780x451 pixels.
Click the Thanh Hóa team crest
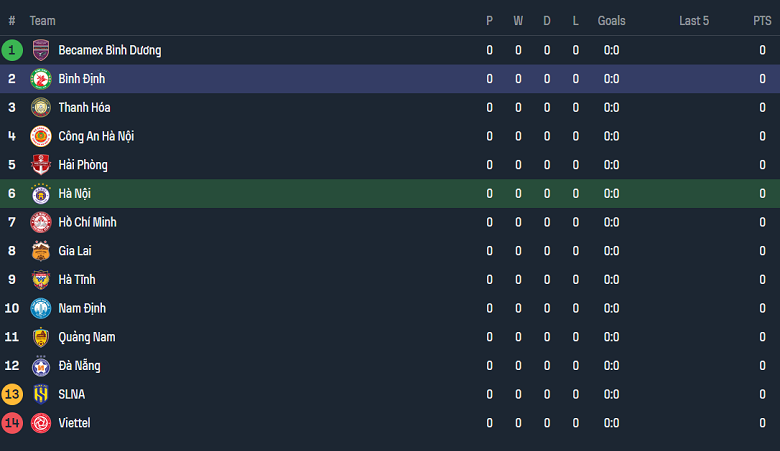pyautogui.click(x=41, y=108)
